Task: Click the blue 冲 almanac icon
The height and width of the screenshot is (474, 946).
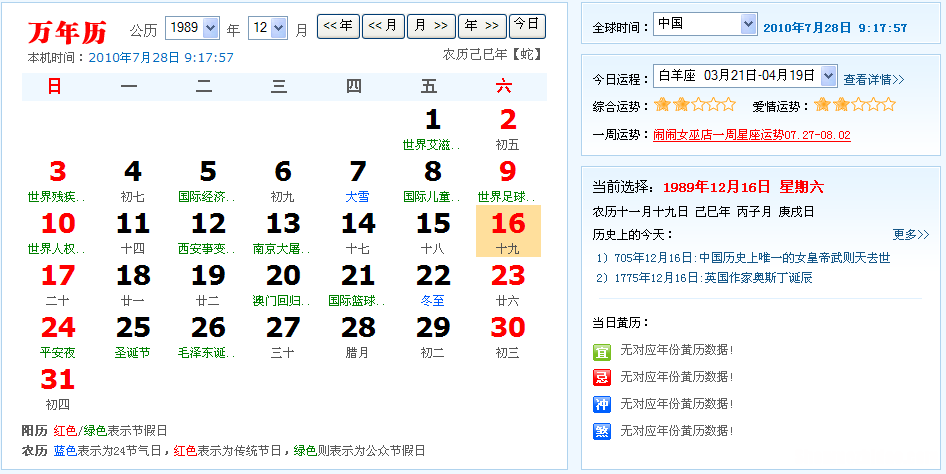Action: [x=601, y=404]
